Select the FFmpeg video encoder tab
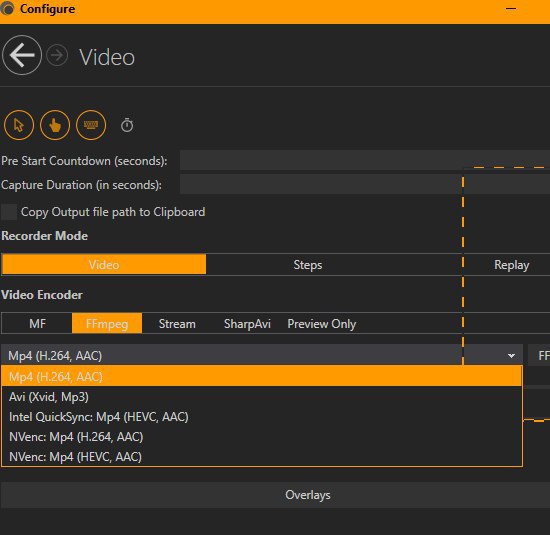Image resolution: width=550 pixels, height=535 pixels. pyautogui.click(x=107, y=323)
